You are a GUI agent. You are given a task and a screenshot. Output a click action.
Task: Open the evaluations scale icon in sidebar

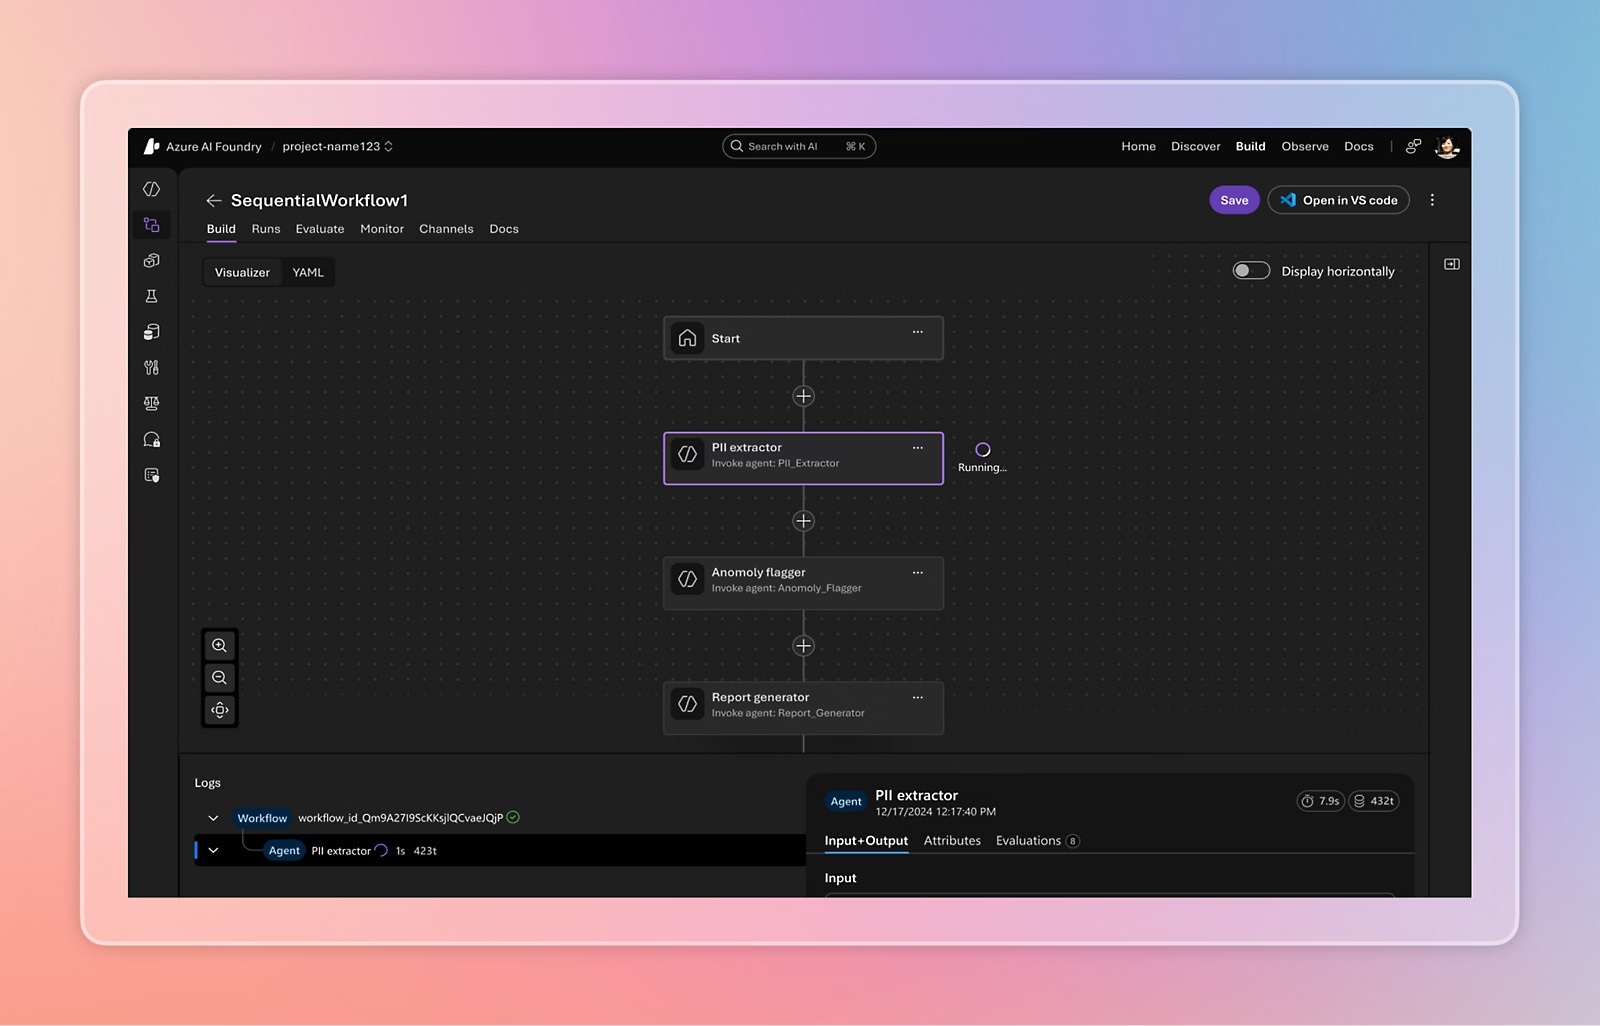[152, 403]
